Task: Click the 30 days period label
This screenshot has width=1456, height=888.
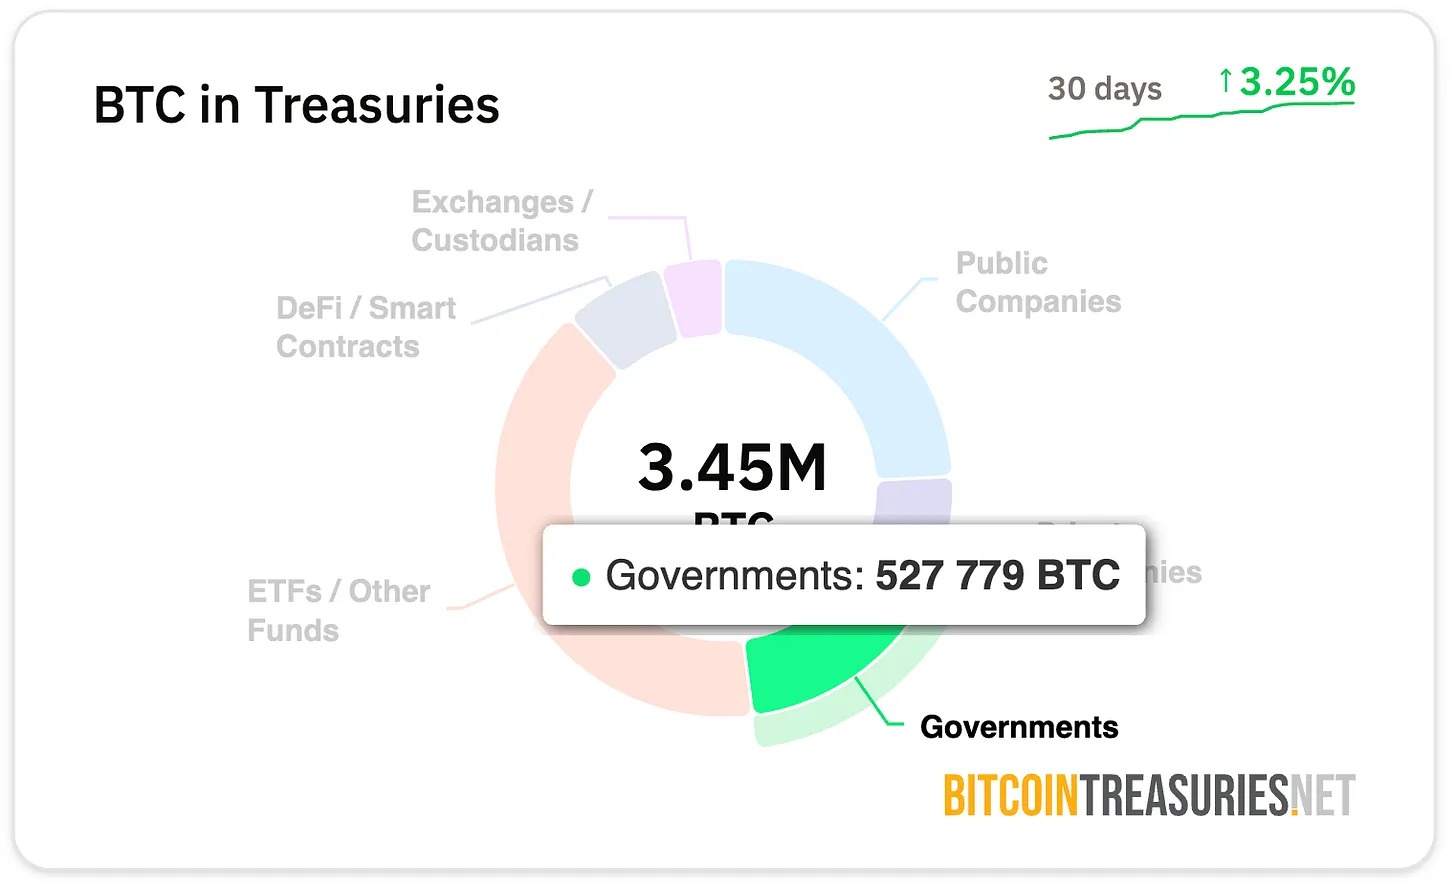Action: pos(1104,88)
